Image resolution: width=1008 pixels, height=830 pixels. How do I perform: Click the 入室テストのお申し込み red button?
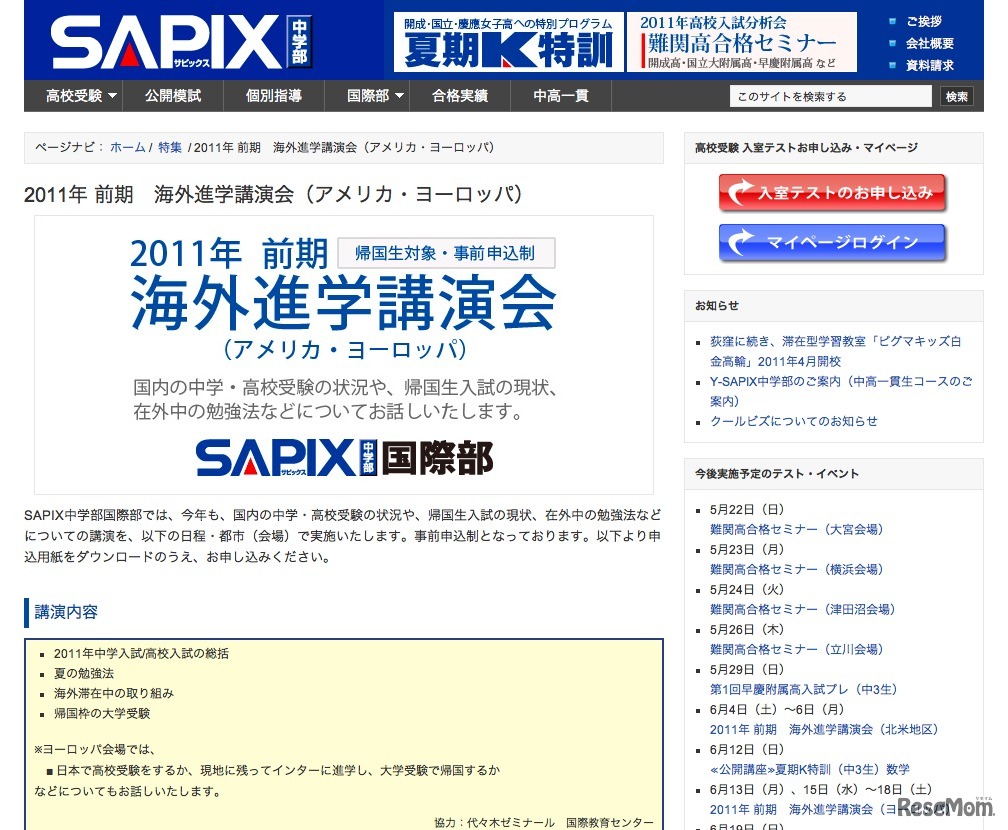[832, 192]
